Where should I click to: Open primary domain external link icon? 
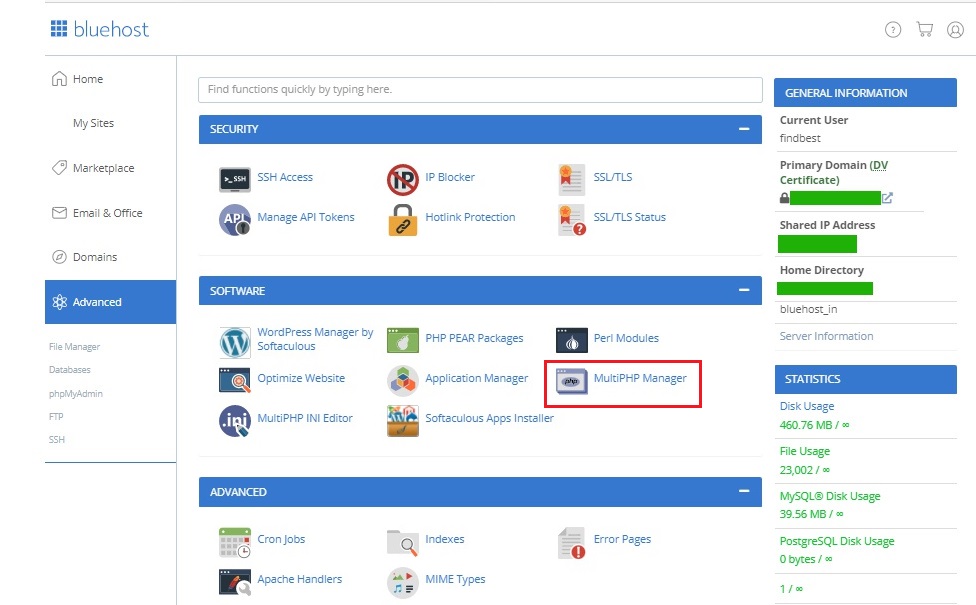click(x=888, y=198)
